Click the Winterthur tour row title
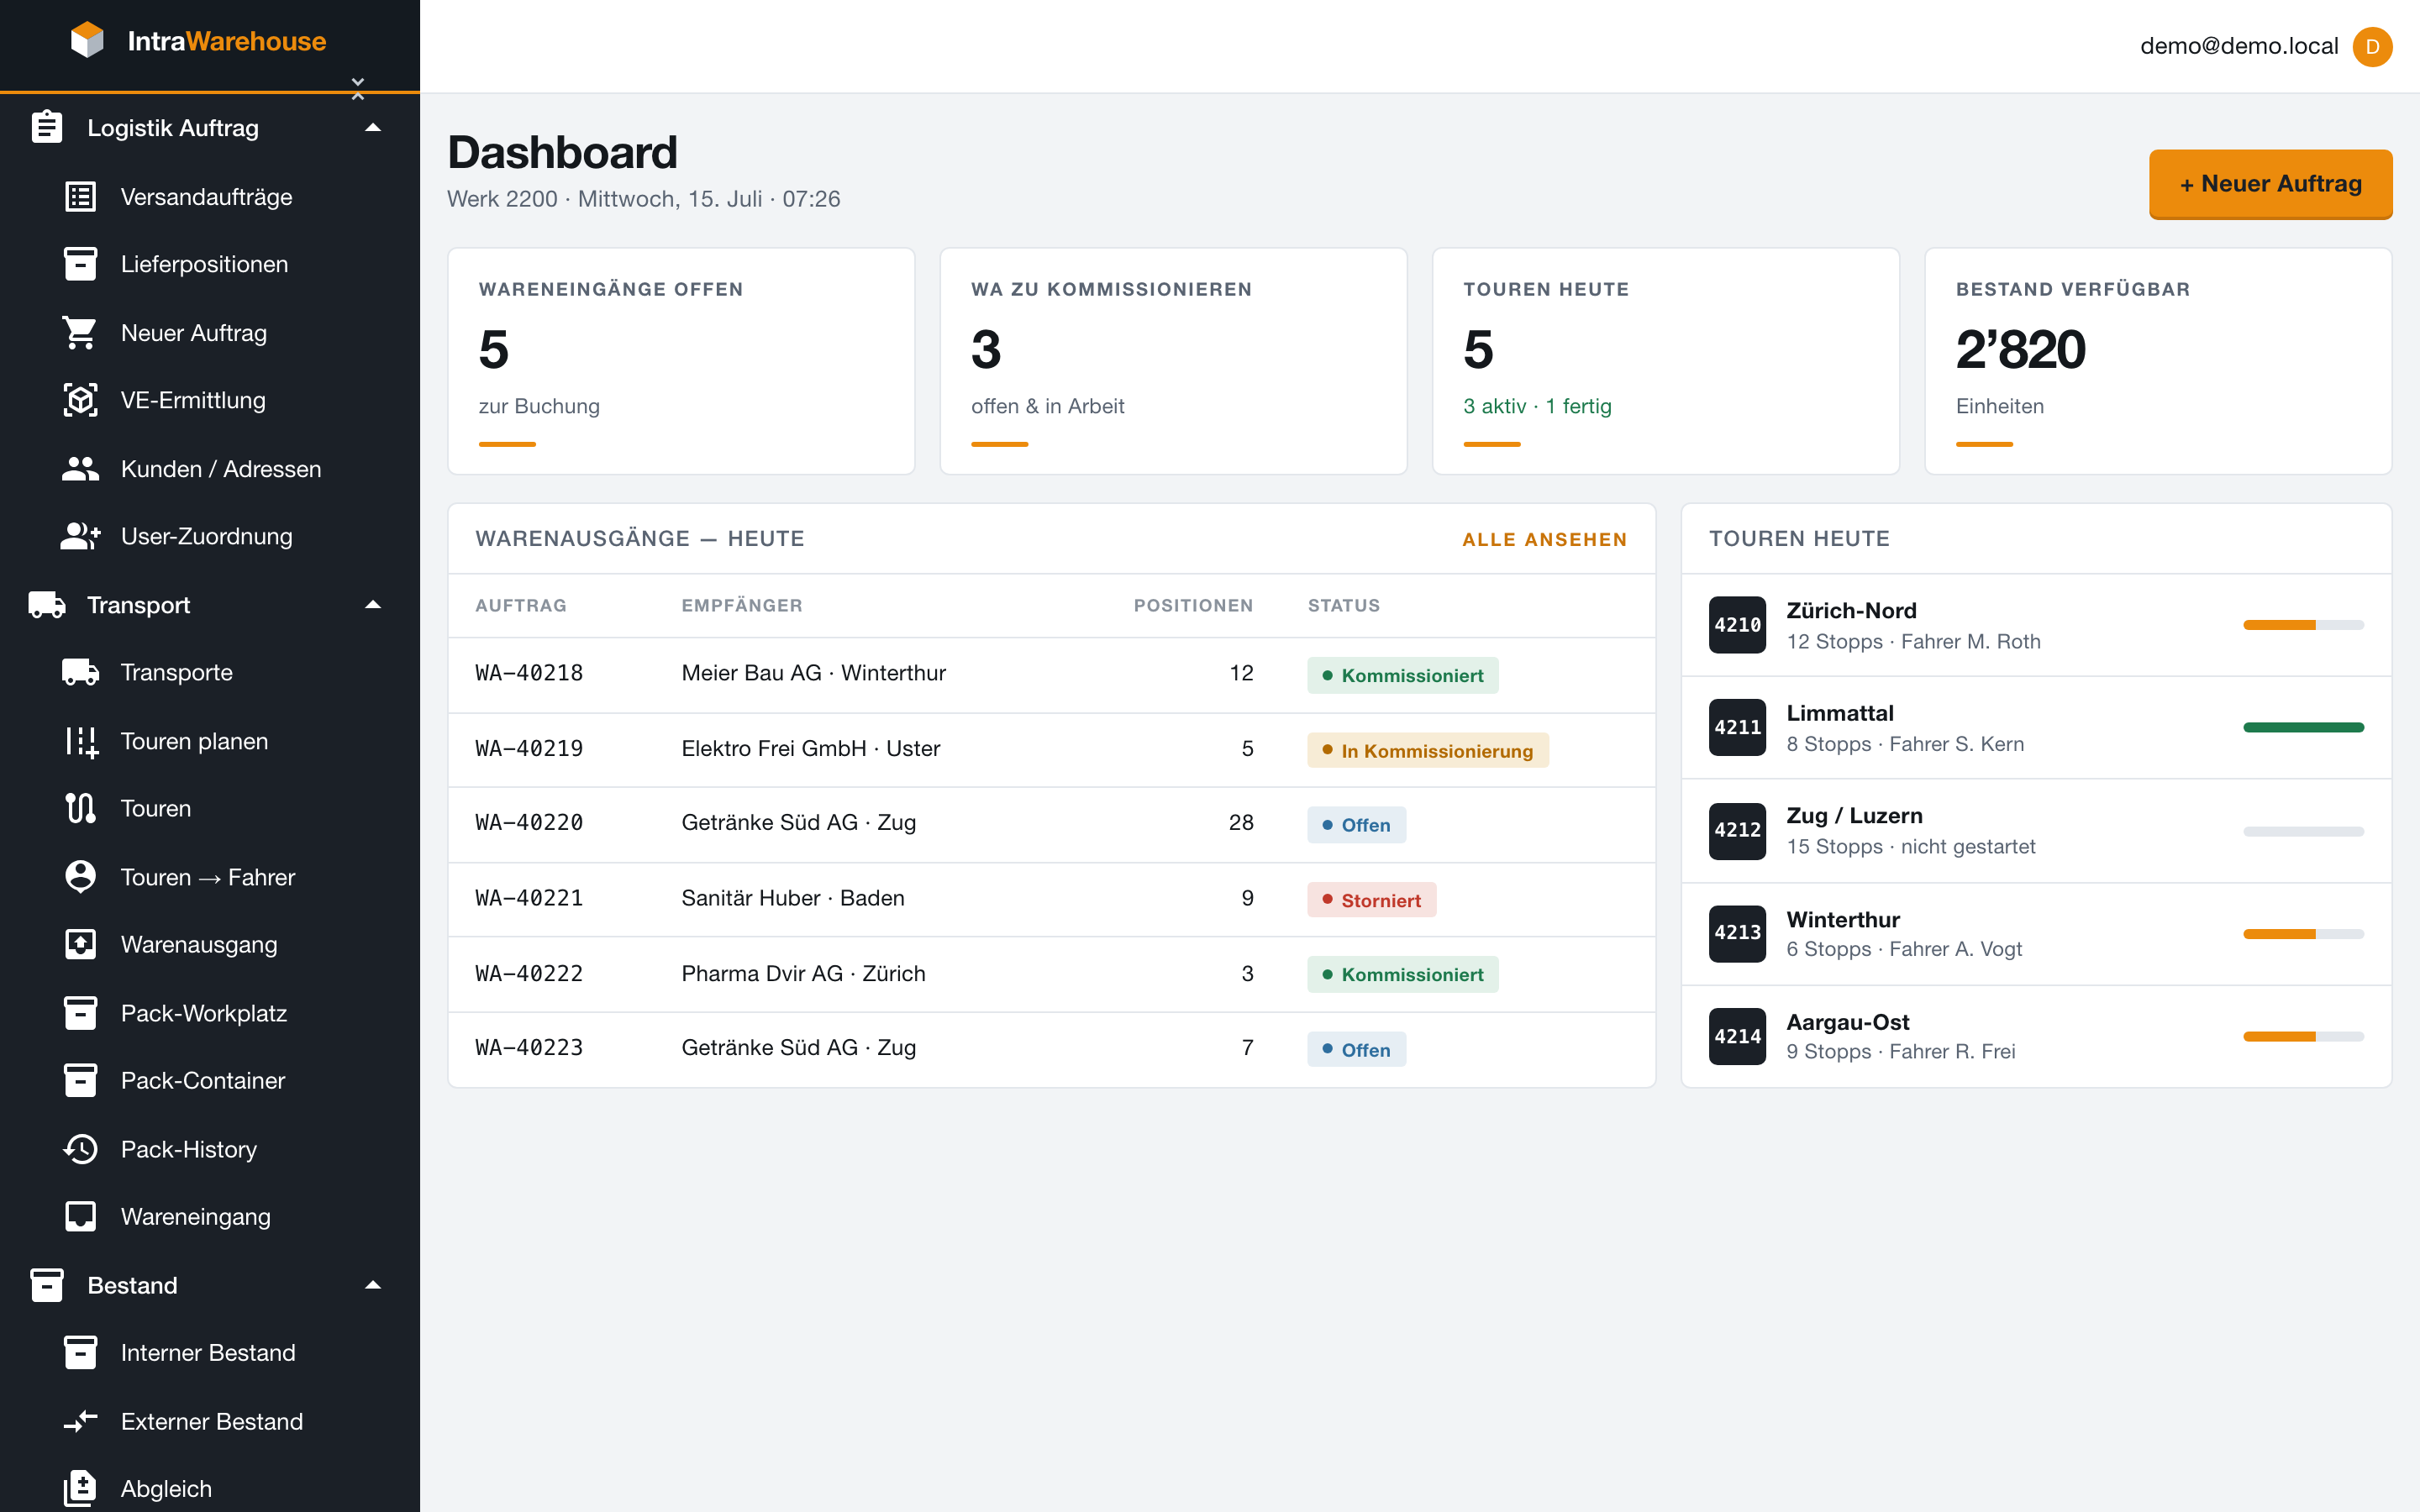This screenshot has height=1512, width=2420. pos(1842,919)
